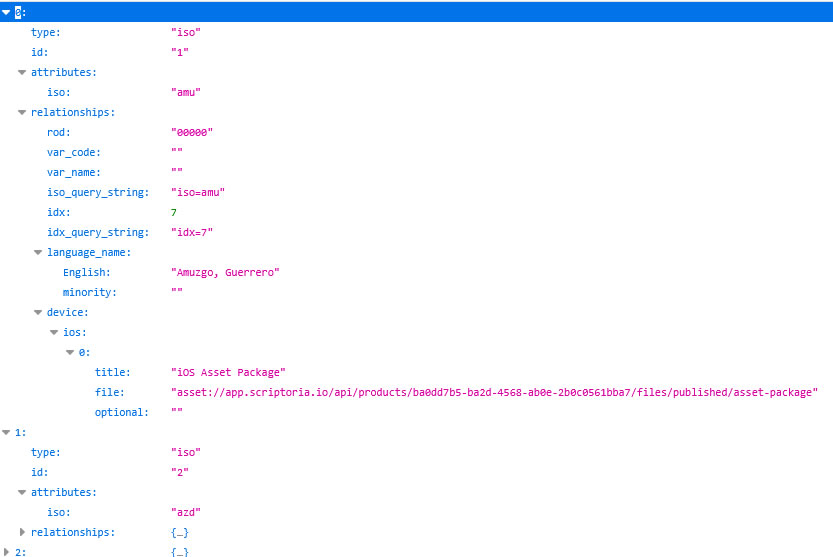Collapse the device node

39,312
